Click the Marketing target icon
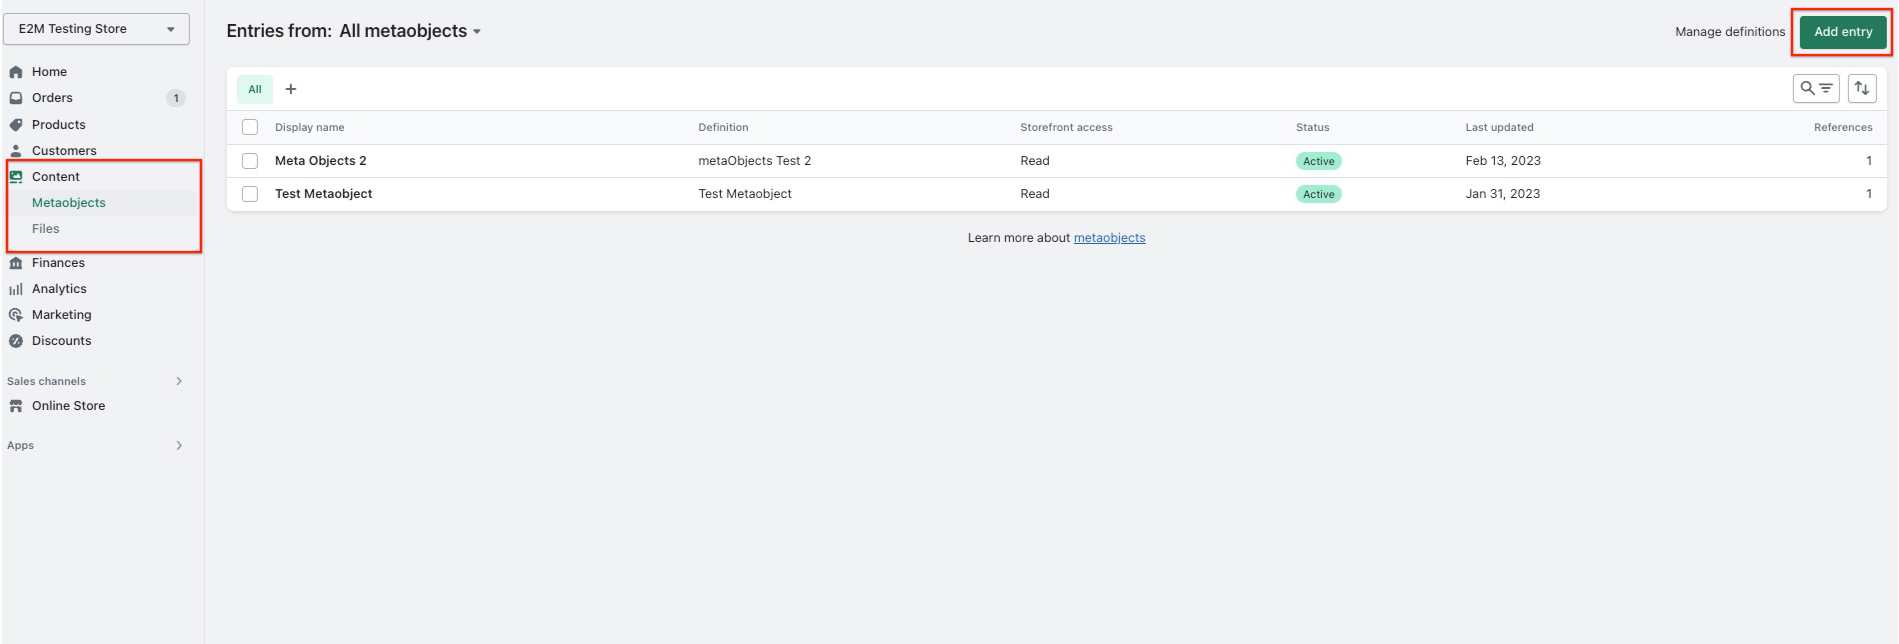 click(16, 315)
